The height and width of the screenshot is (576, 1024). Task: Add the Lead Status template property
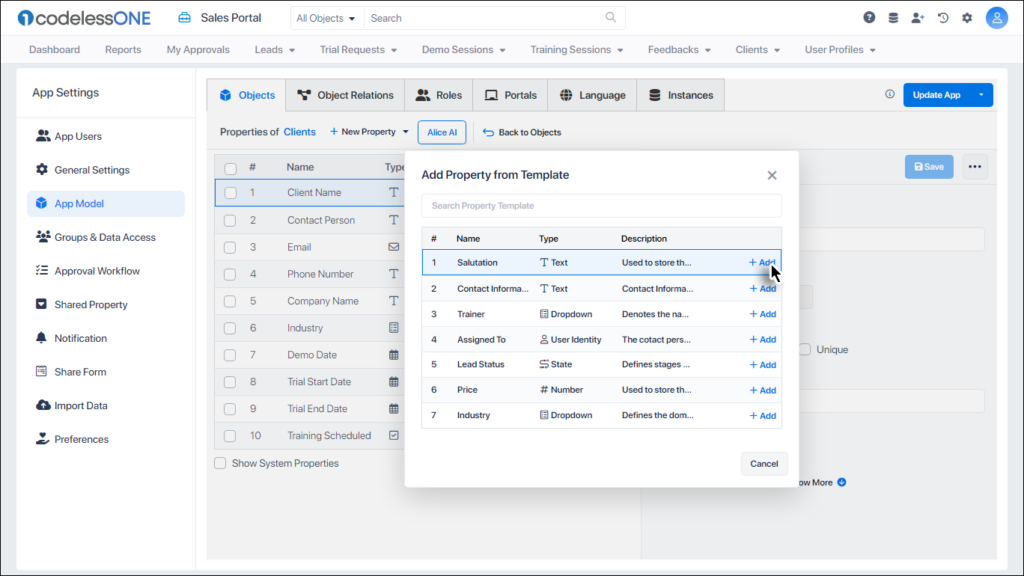[x=762, y=364]
